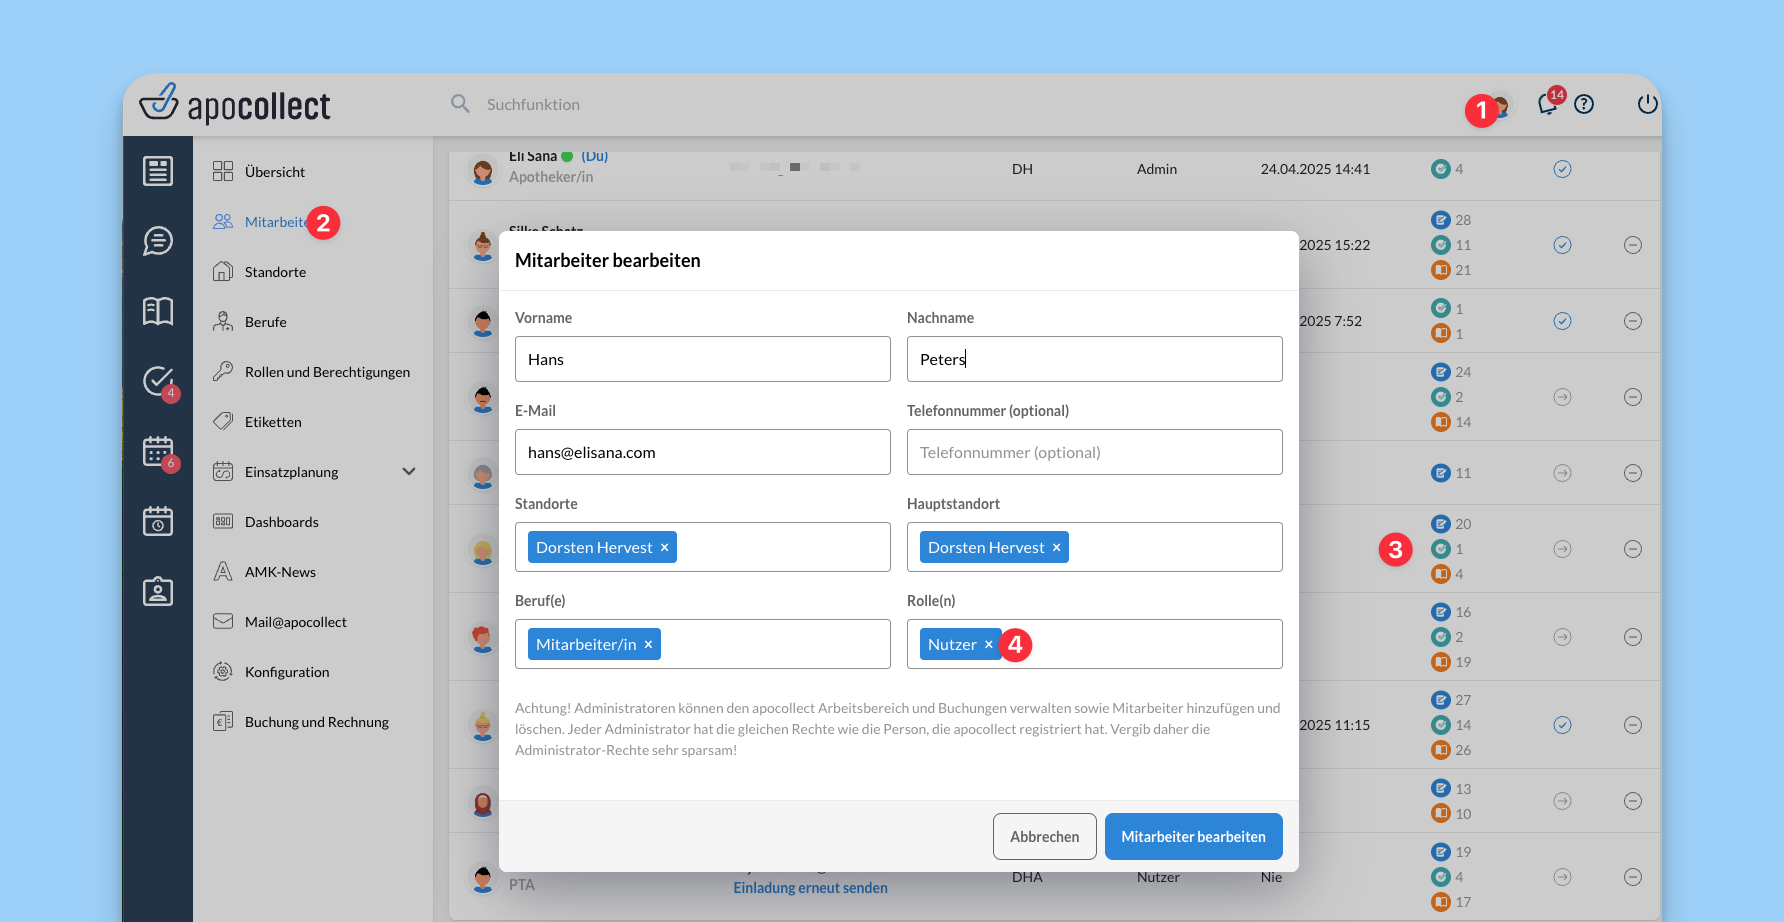Open tasks checkmark icon with badge 4
1784x922 pixels.
158,381
